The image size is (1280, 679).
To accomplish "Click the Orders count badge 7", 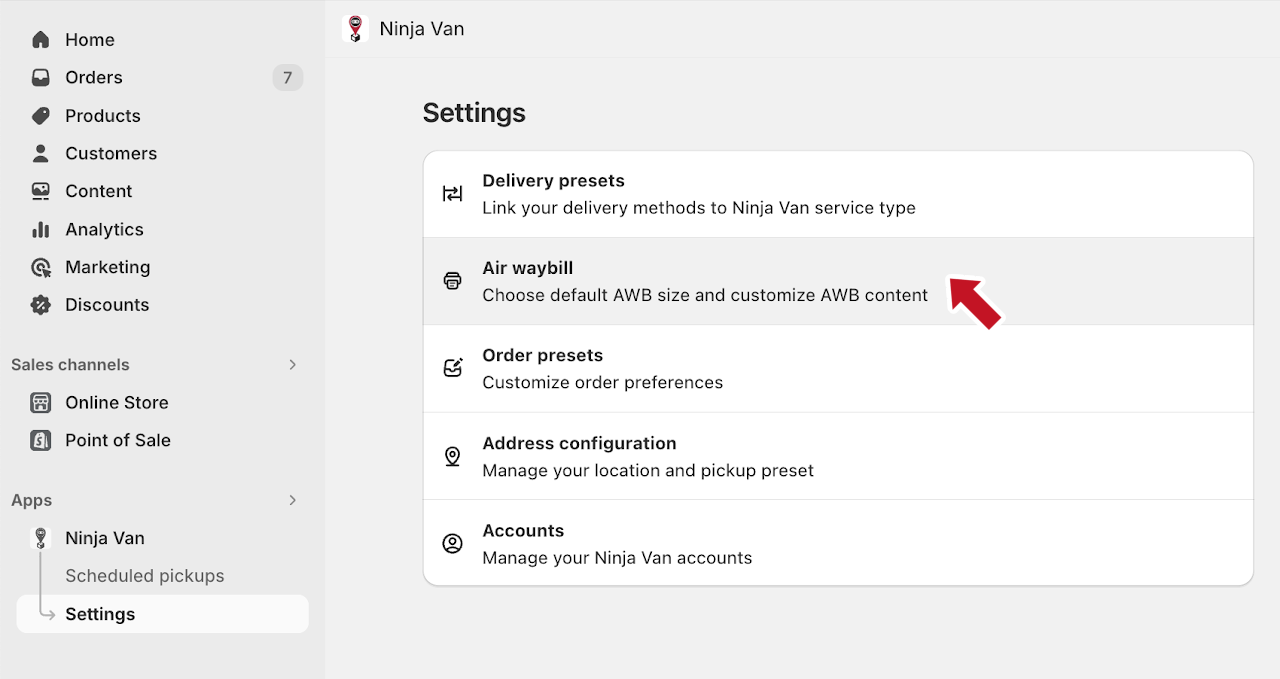I will [287, 78].
